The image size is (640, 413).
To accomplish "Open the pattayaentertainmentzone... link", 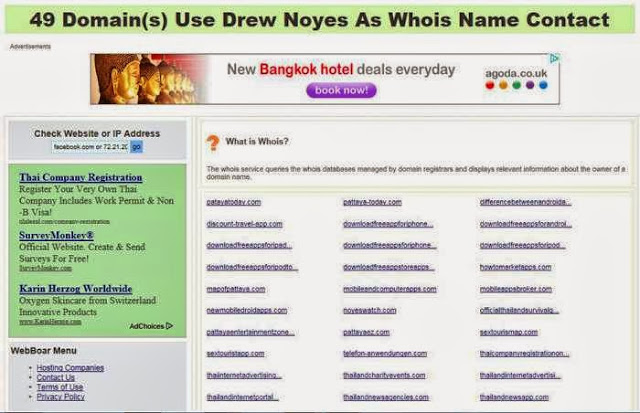I will click(250, 332).
